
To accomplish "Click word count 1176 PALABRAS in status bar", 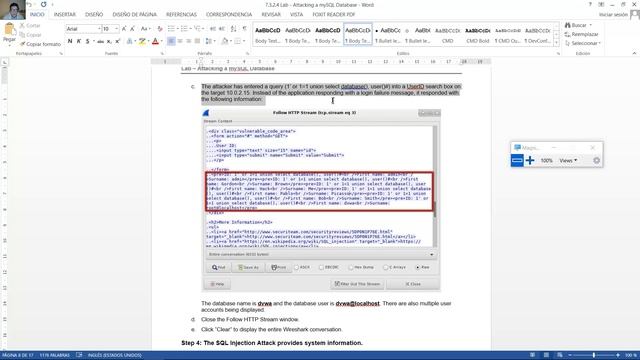I will coord(54,355).
